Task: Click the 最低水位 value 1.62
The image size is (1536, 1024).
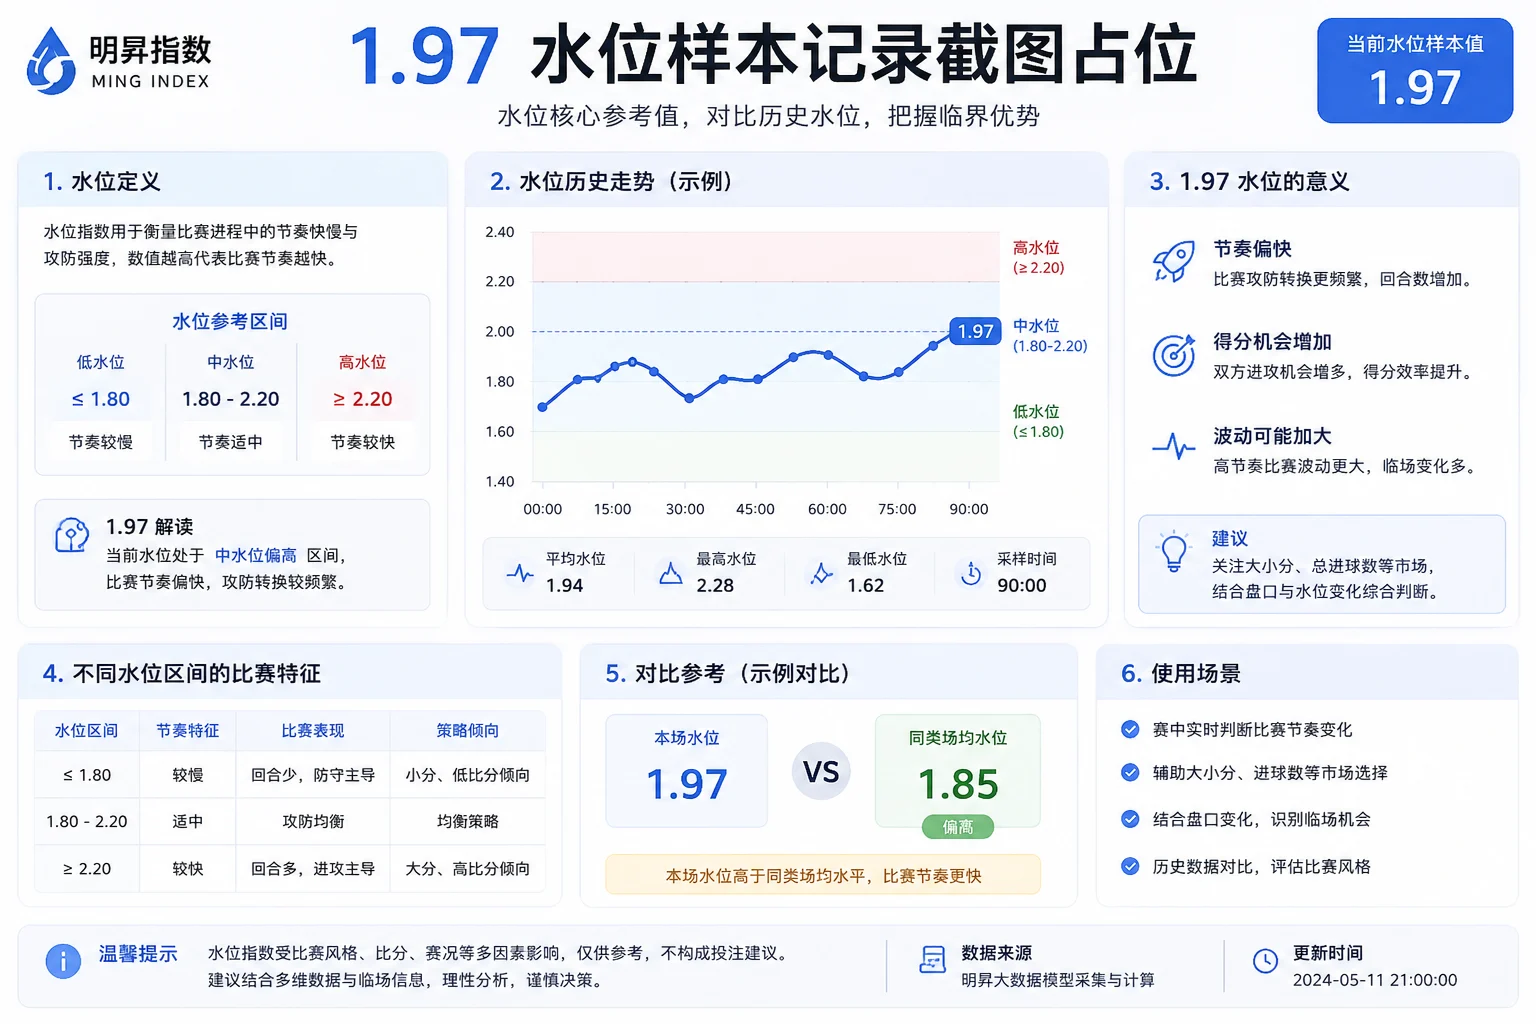Action: click(866, 585)
